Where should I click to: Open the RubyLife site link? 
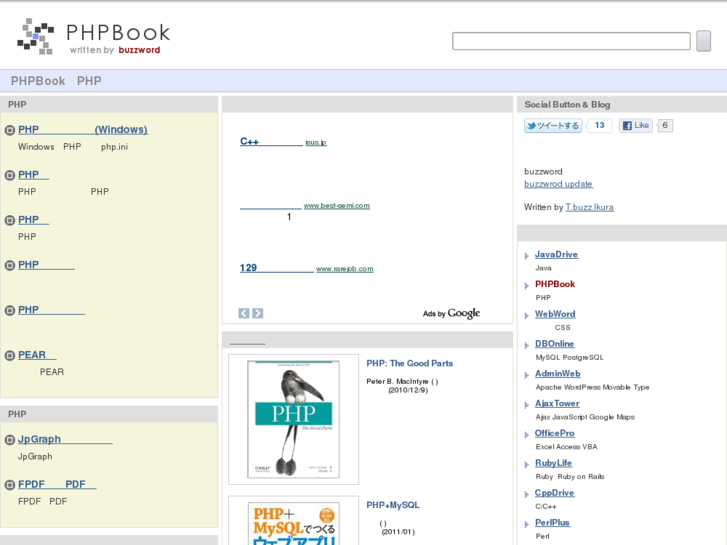[554, 463]
